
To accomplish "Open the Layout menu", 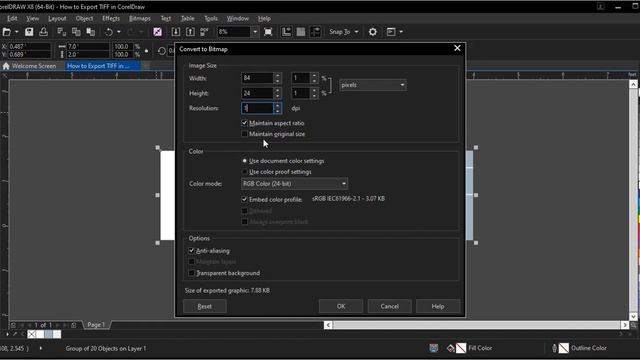I will [x=57, y=18].
